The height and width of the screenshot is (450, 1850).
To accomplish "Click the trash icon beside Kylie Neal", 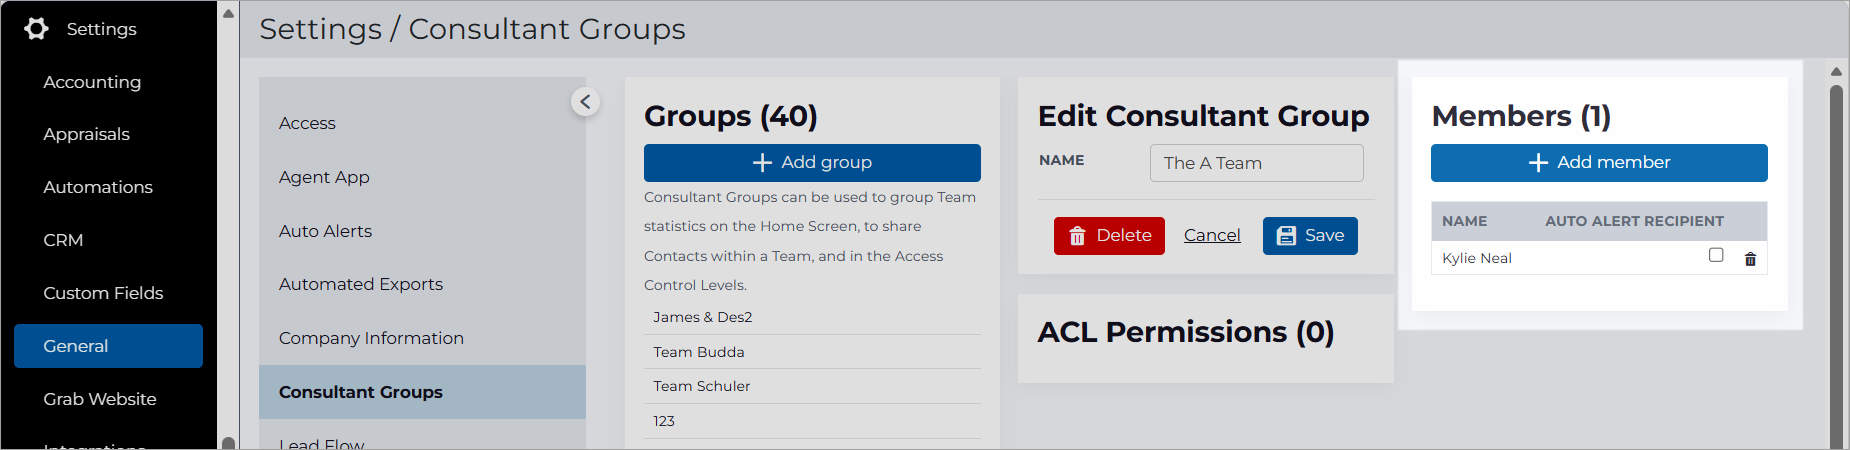I will [x=1750, y=259].
